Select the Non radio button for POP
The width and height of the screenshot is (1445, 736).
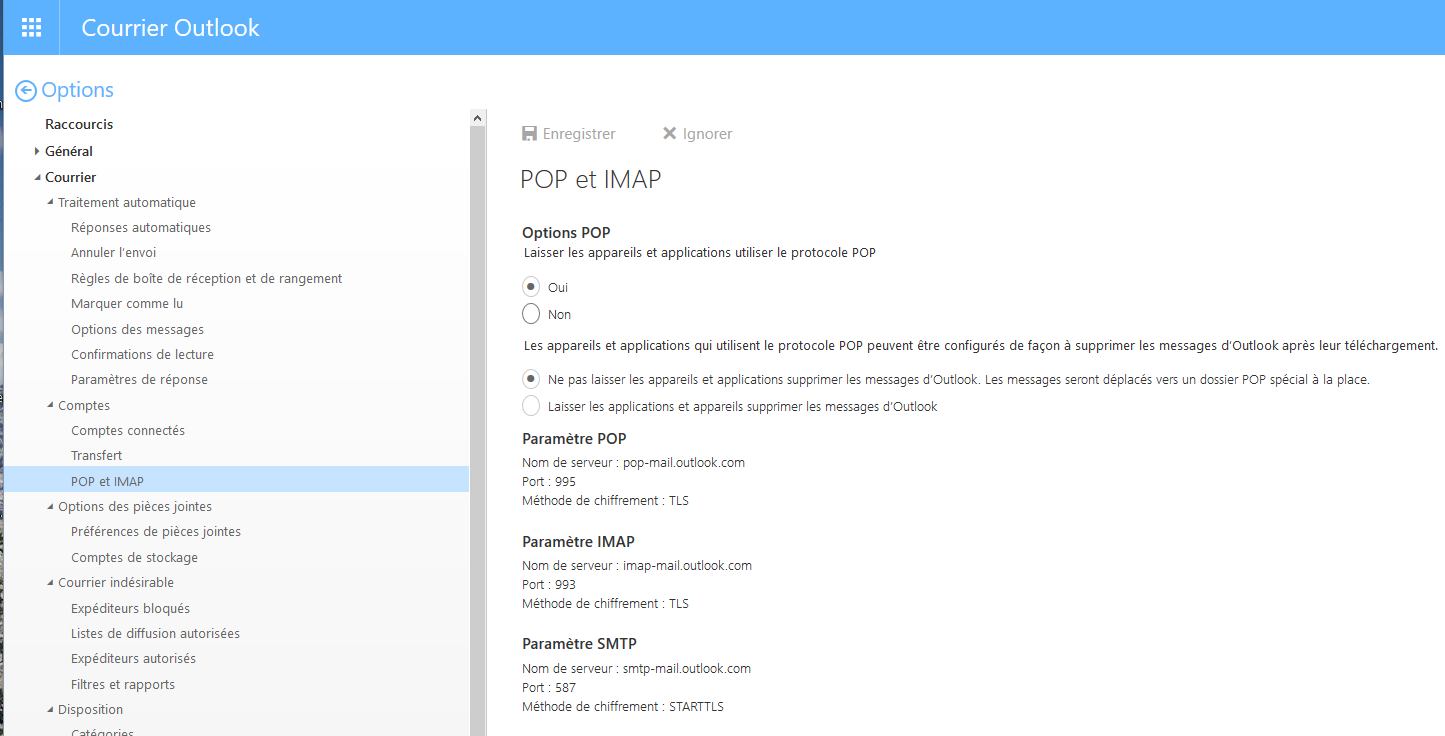point(531,314)
